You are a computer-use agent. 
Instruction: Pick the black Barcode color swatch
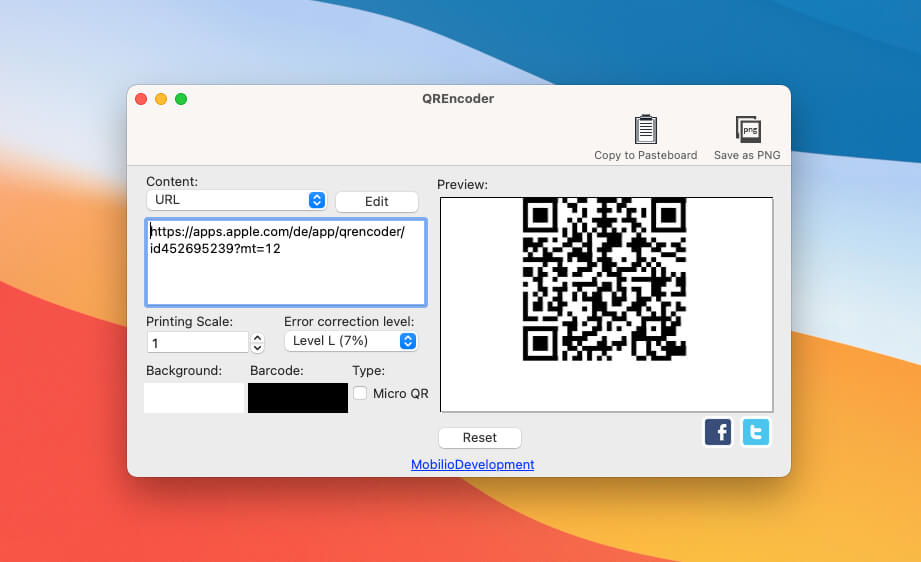pos(298,398)
